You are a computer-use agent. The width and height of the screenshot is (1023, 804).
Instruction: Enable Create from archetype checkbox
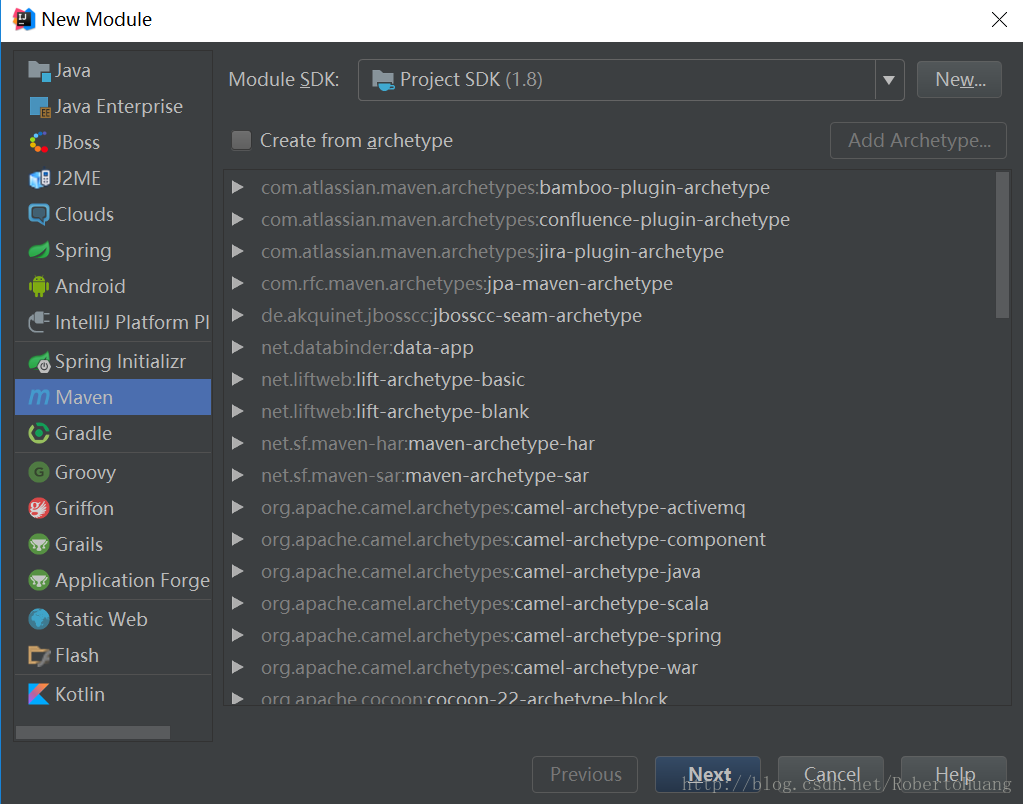(241, 141)
